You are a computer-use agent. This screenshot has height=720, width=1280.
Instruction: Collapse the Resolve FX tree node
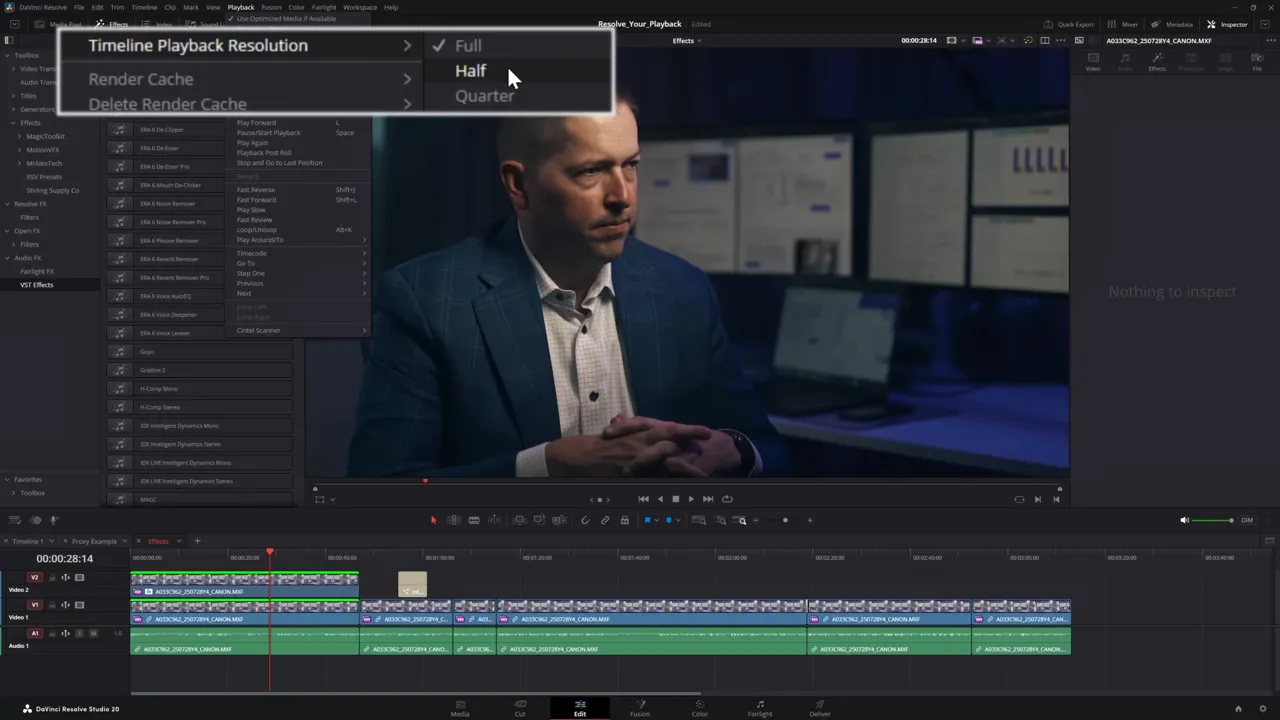point(7,204)
